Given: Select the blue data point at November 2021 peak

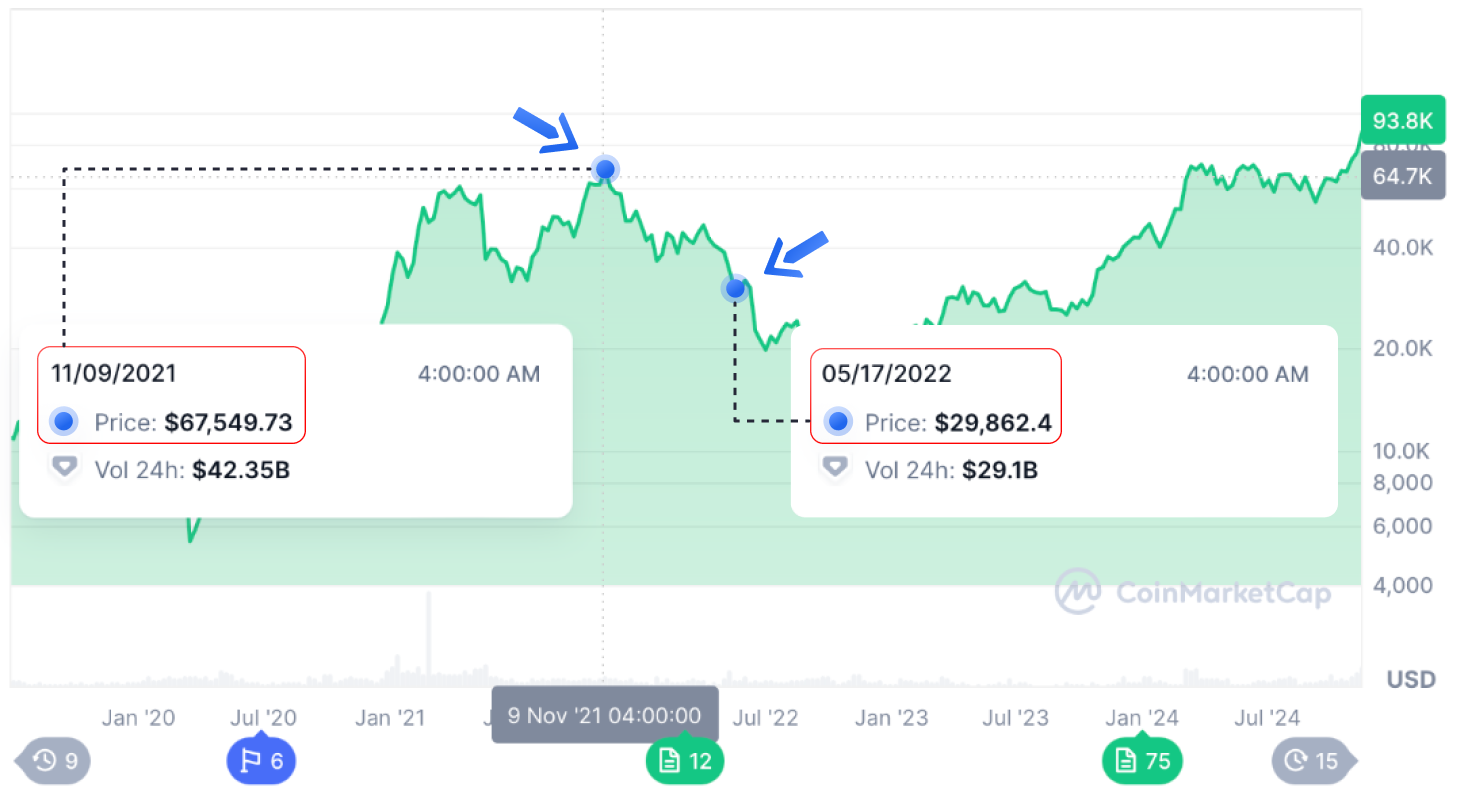Looking at the screenshot, I should click(x=604, y=169).
